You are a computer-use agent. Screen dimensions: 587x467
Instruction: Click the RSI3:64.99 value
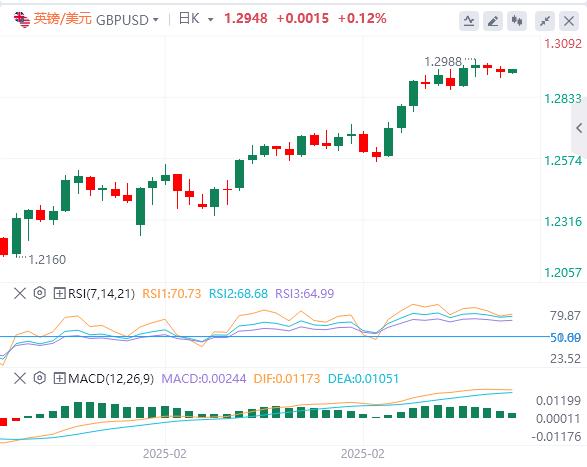point(304,294)
